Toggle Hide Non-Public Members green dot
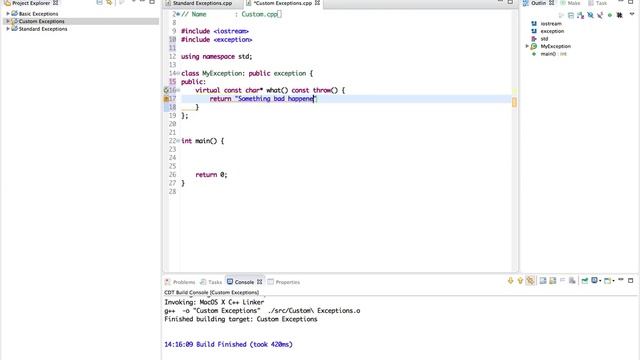640x360 pixels. tap(610, 16)
